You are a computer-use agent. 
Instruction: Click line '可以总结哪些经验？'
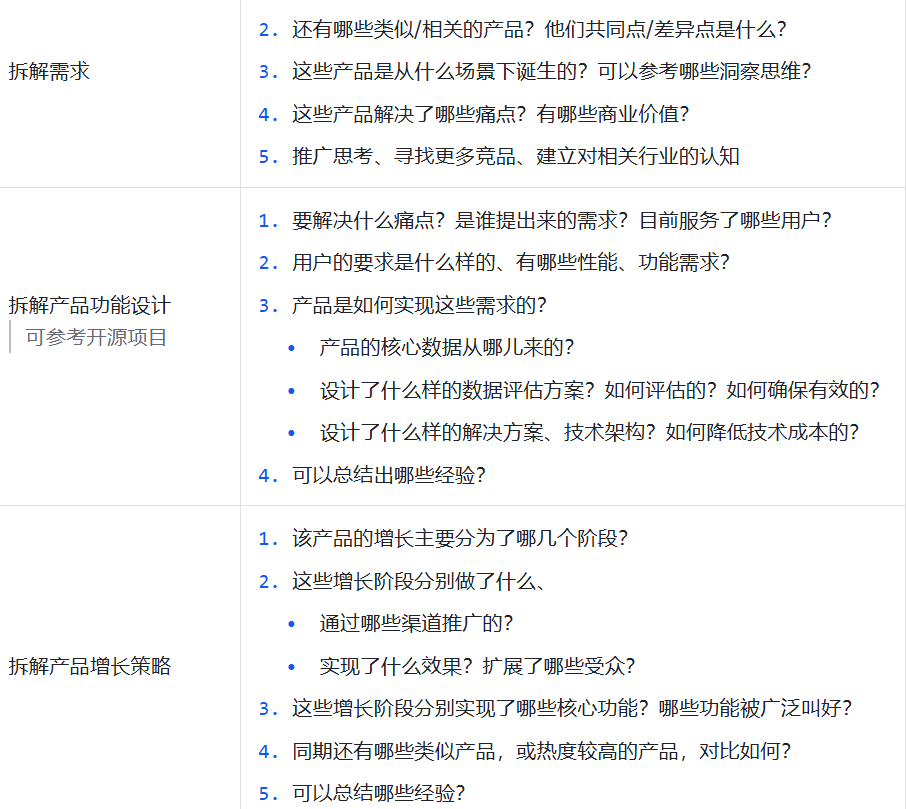point(378,793)
